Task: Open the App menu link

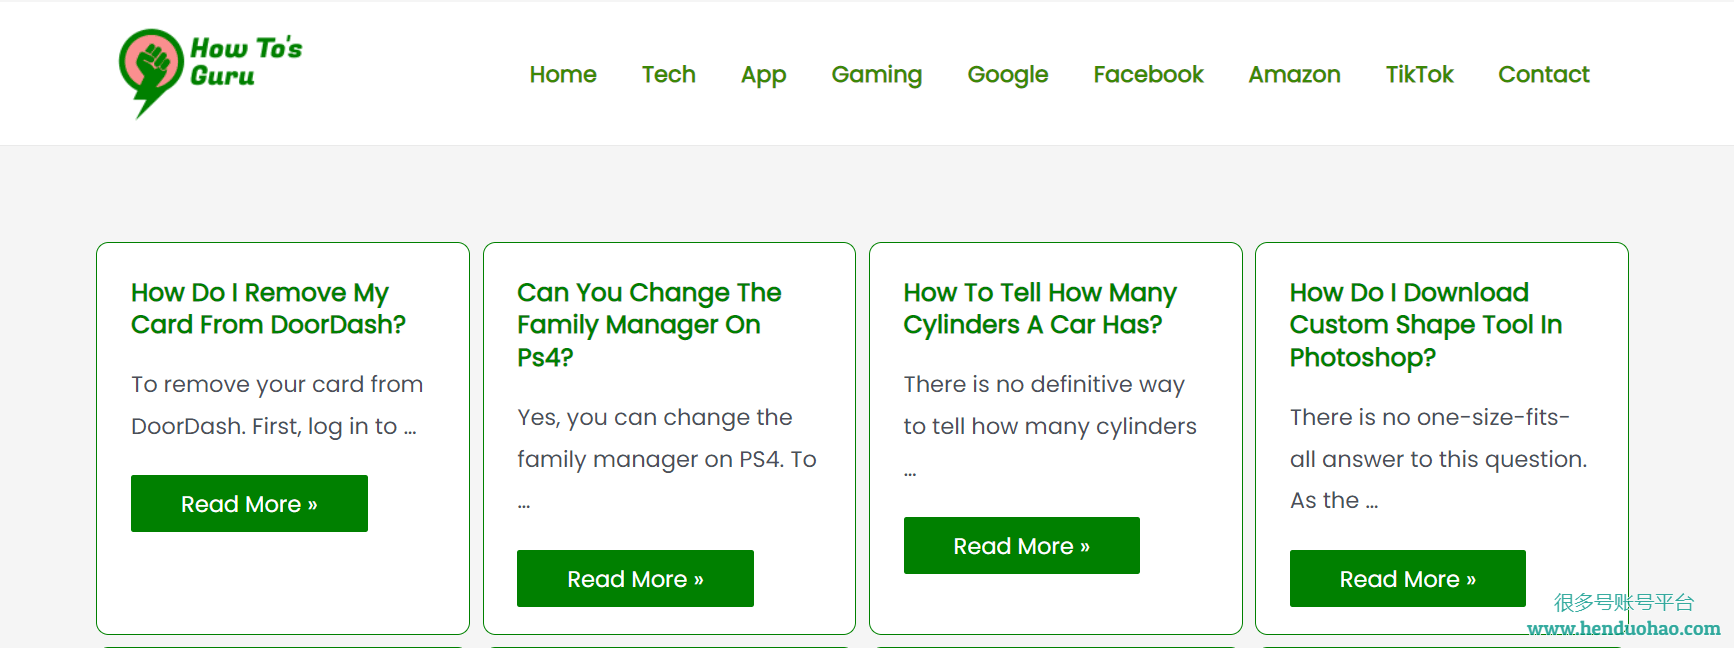Action: pyautogui.click(x=763, y=75)
